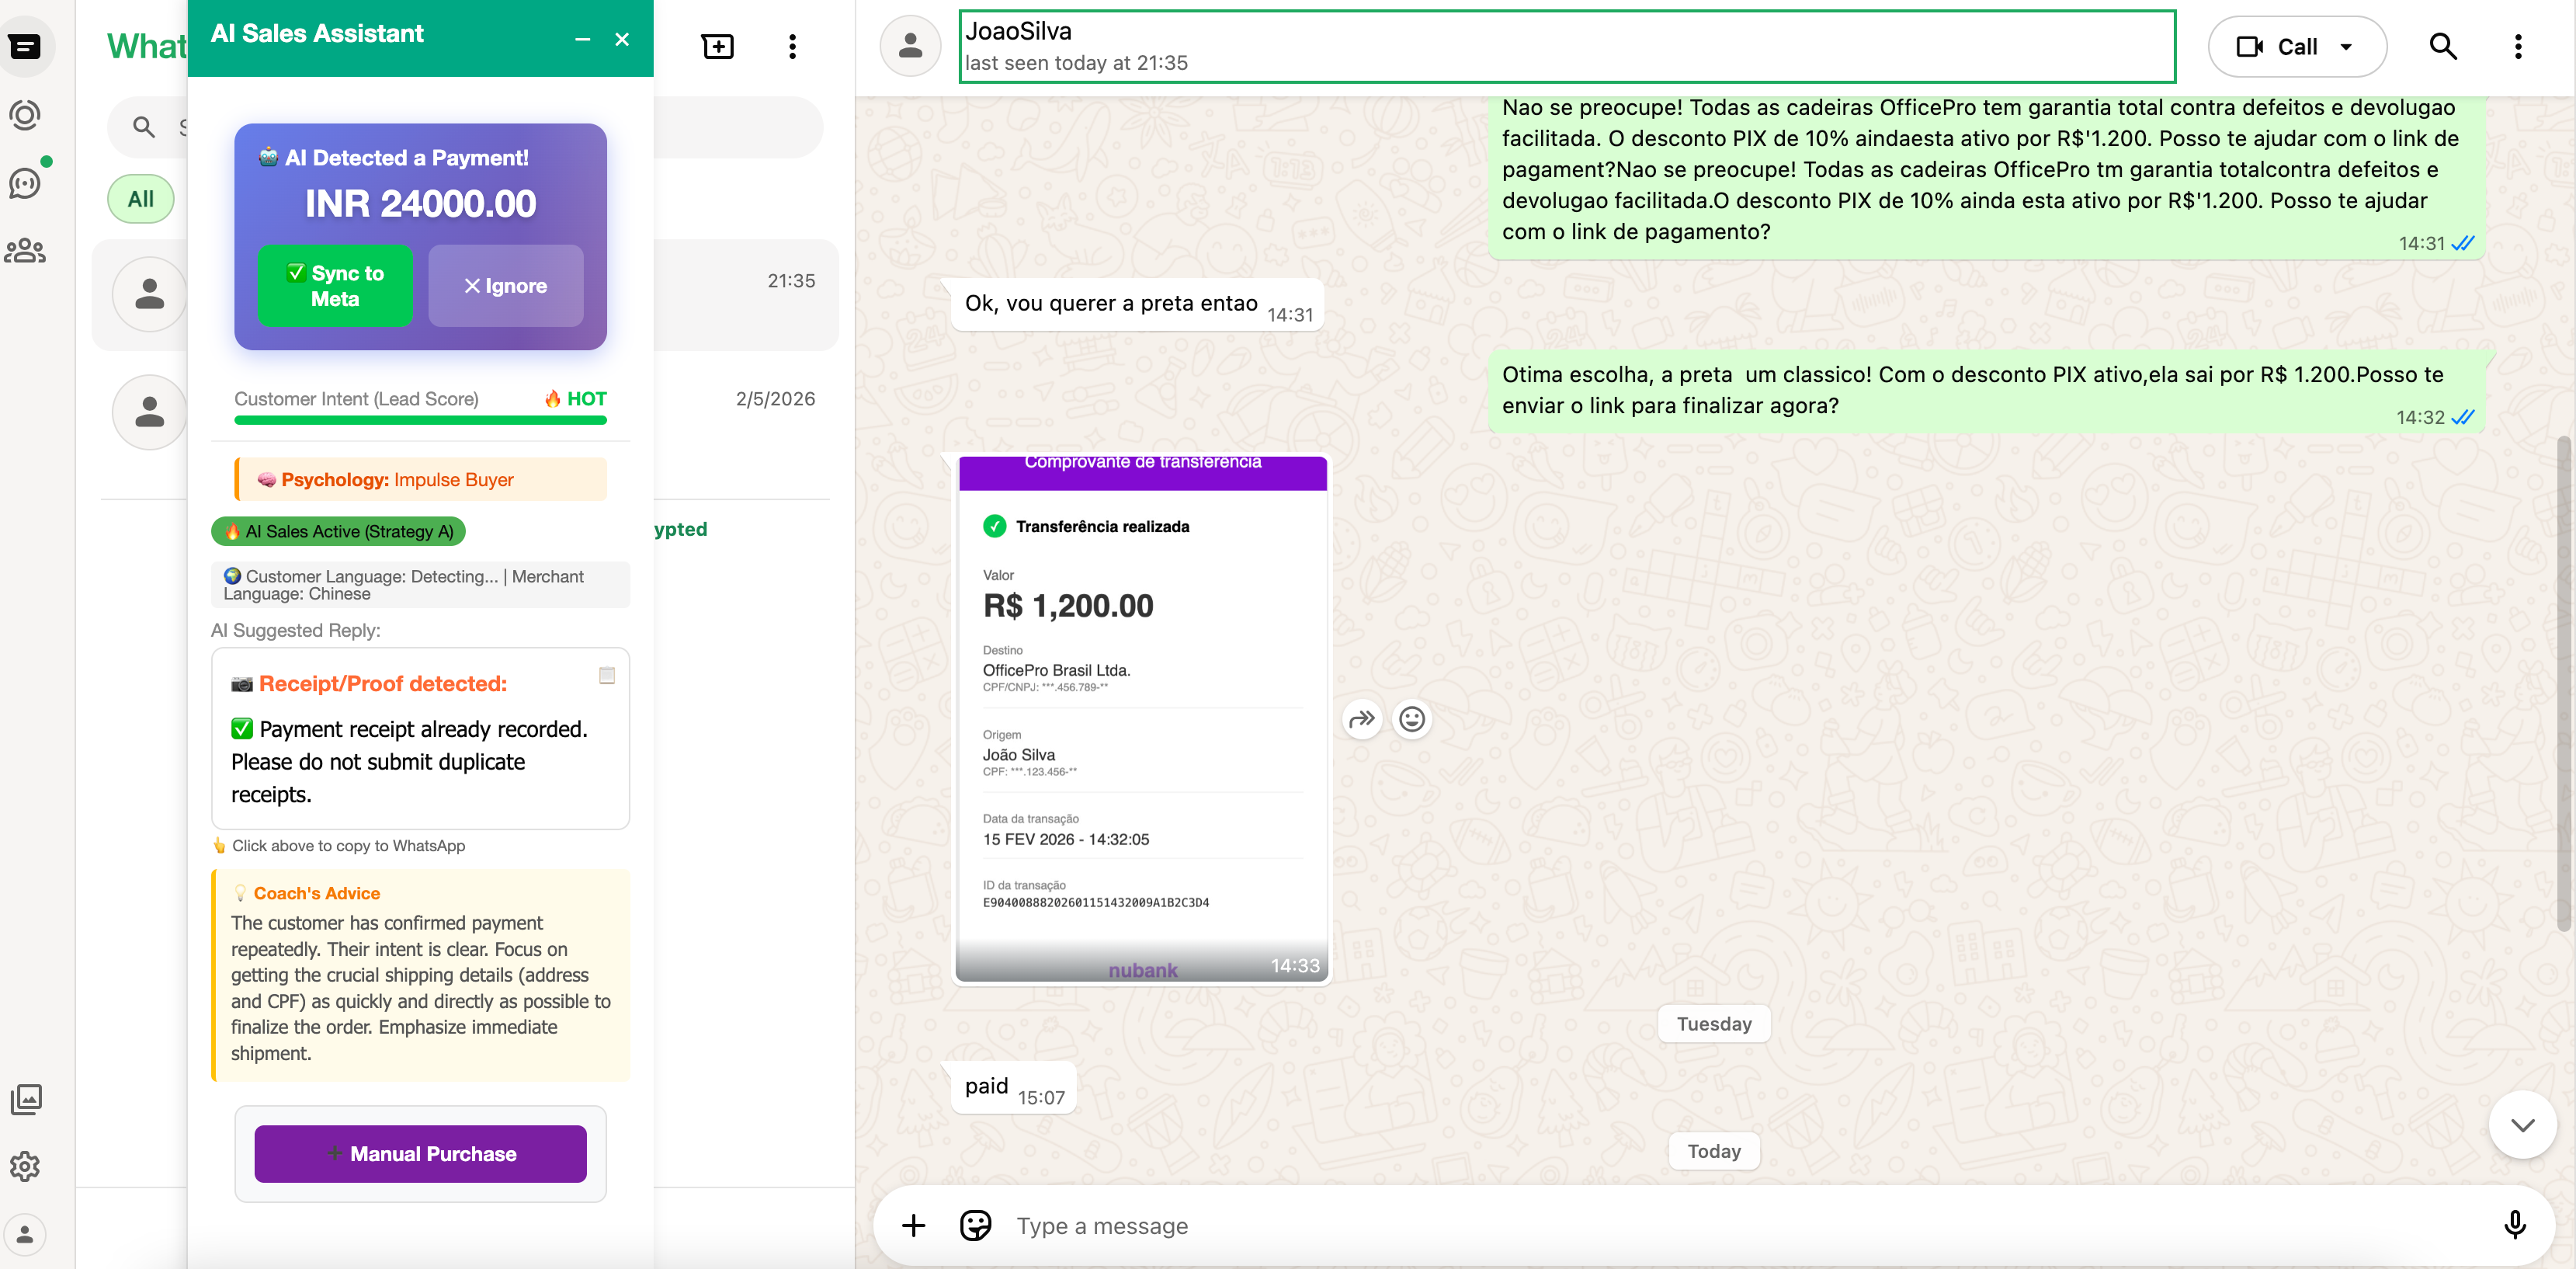Collapse the AI Sales Assistant panel
This screenshot has height=1269, width=2576.
(582, 39)
